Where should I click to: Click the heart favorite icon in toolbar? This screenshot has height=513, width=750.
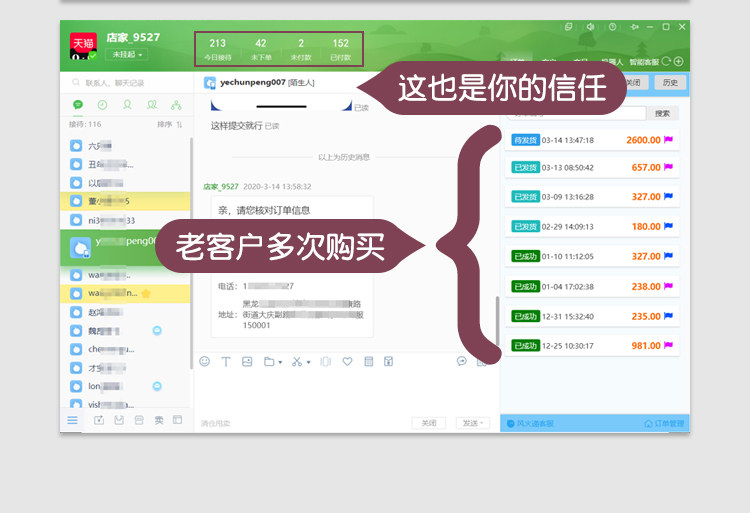pos(347,361)
